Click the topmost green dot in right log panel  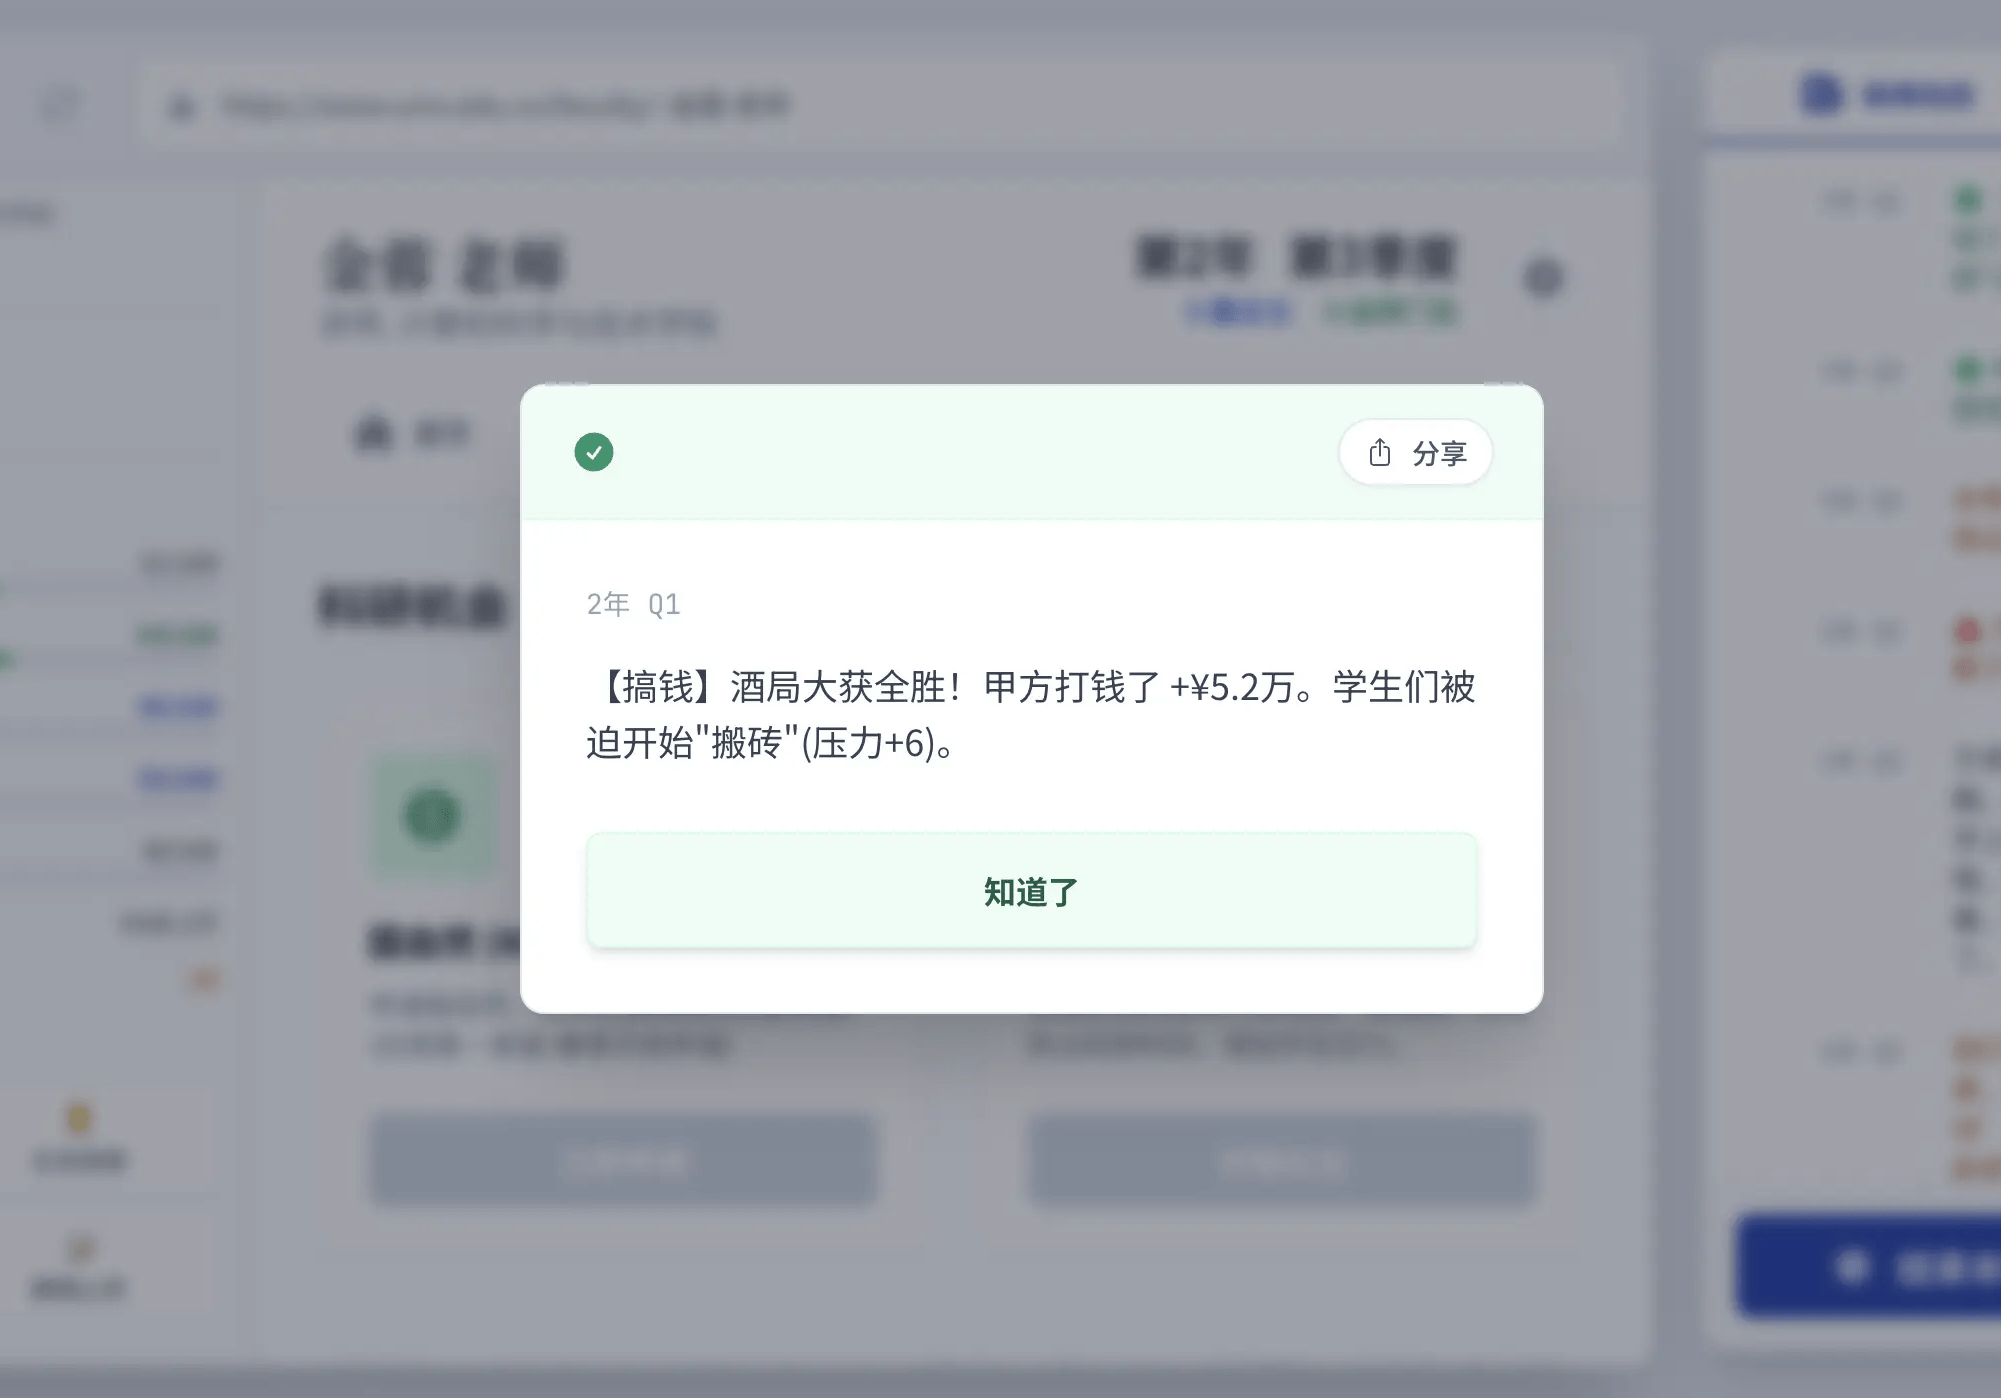coord(1967,200)
